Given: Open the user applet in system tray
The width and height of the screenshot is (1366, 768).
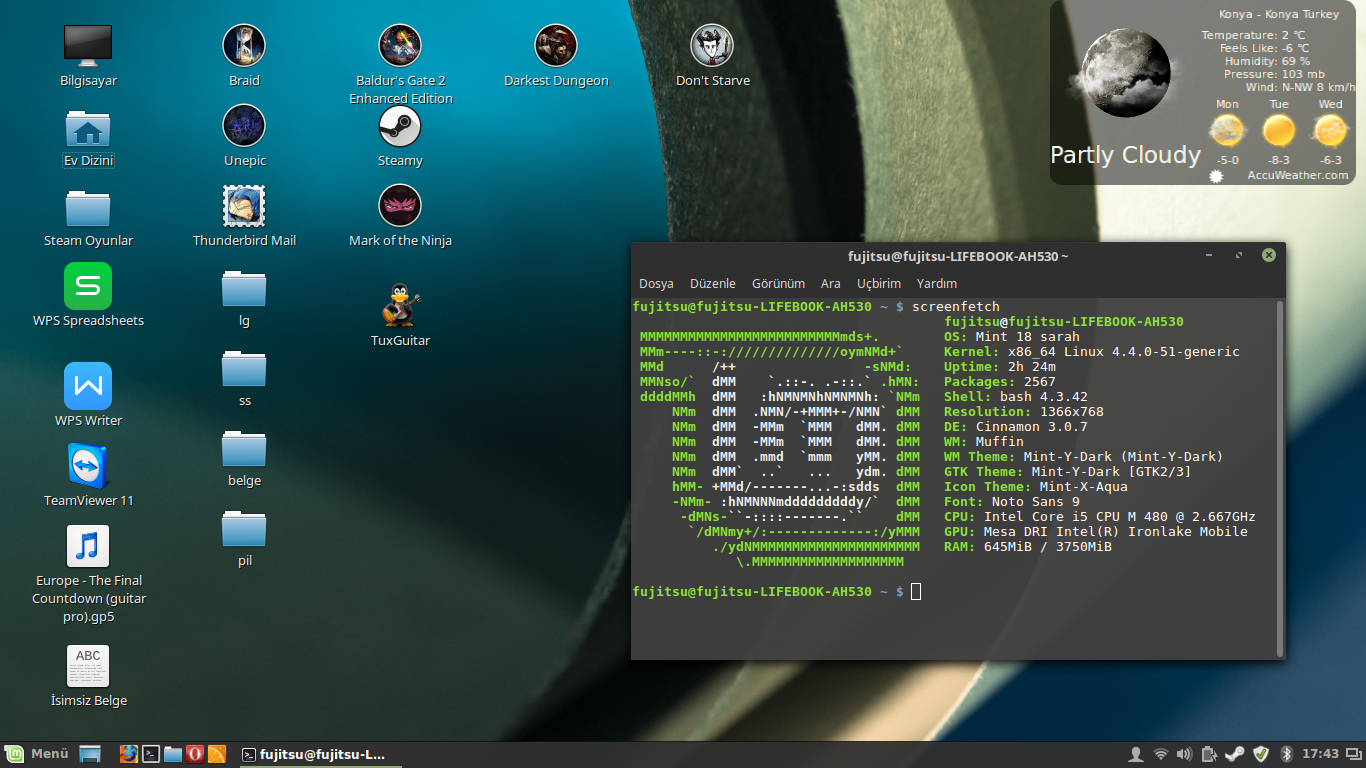Looking at the screenshot, I should coord(1135,754).
